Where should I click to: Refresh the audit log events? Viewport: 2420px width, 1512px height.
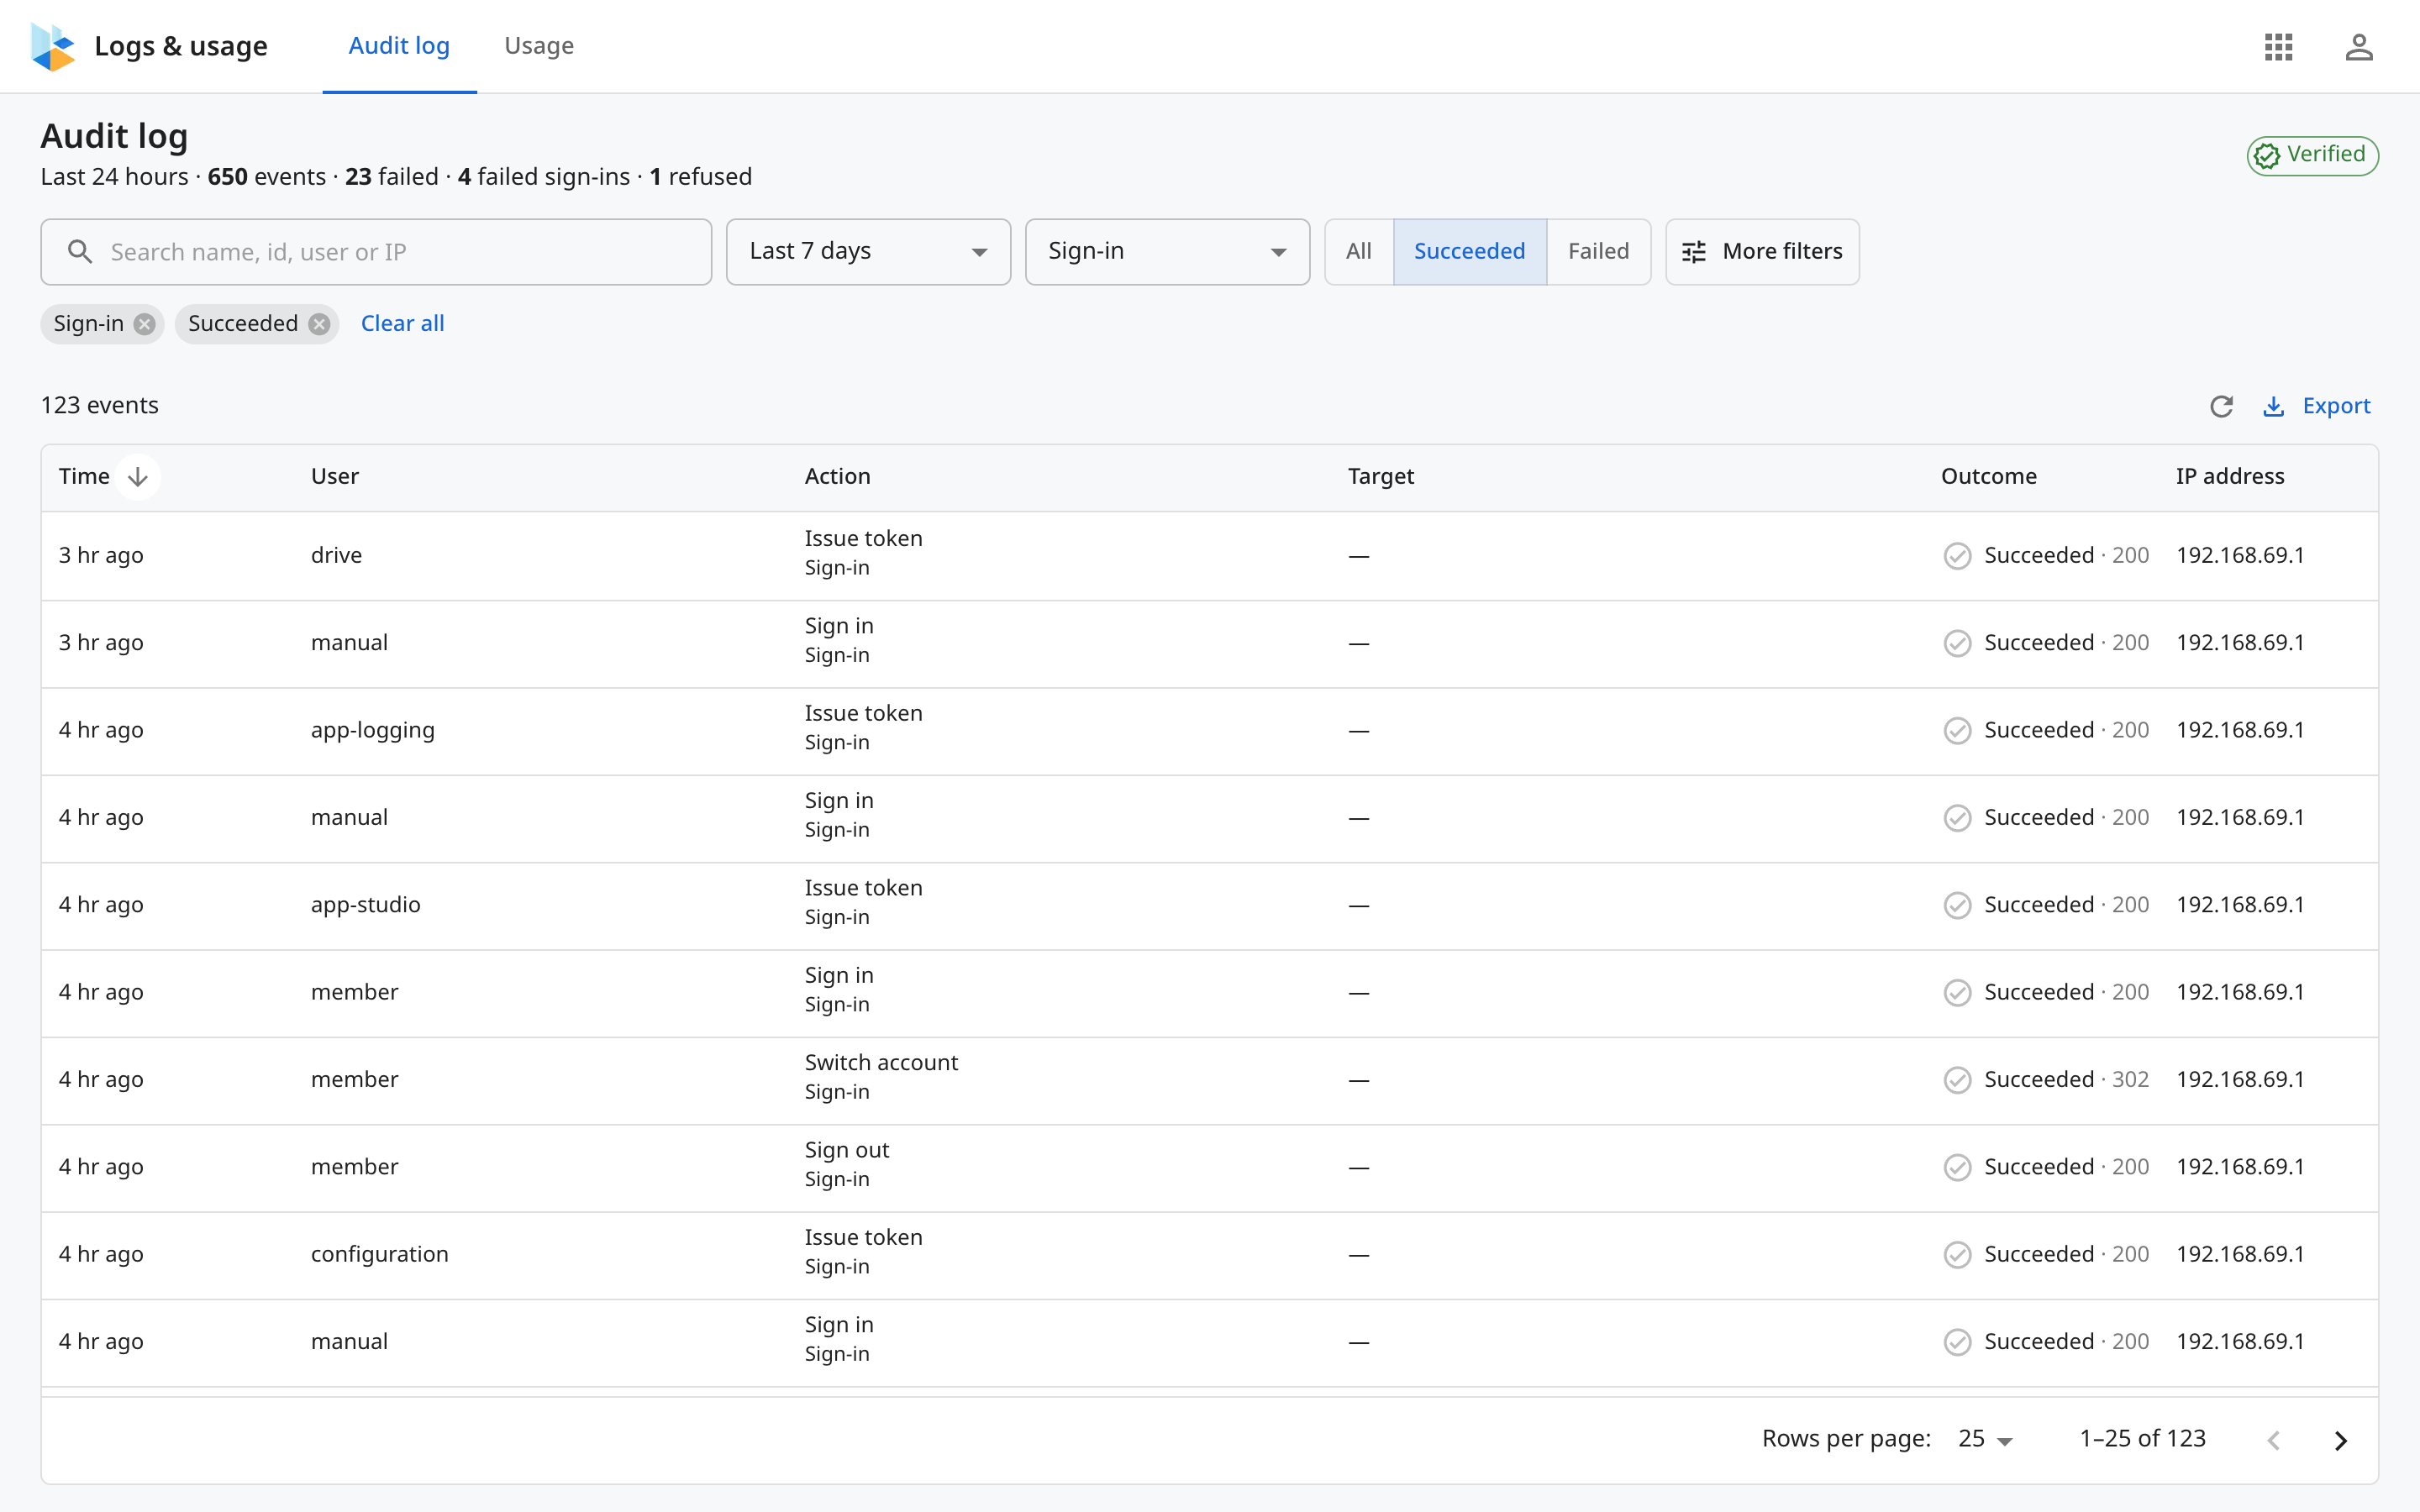click(2221, 406)
